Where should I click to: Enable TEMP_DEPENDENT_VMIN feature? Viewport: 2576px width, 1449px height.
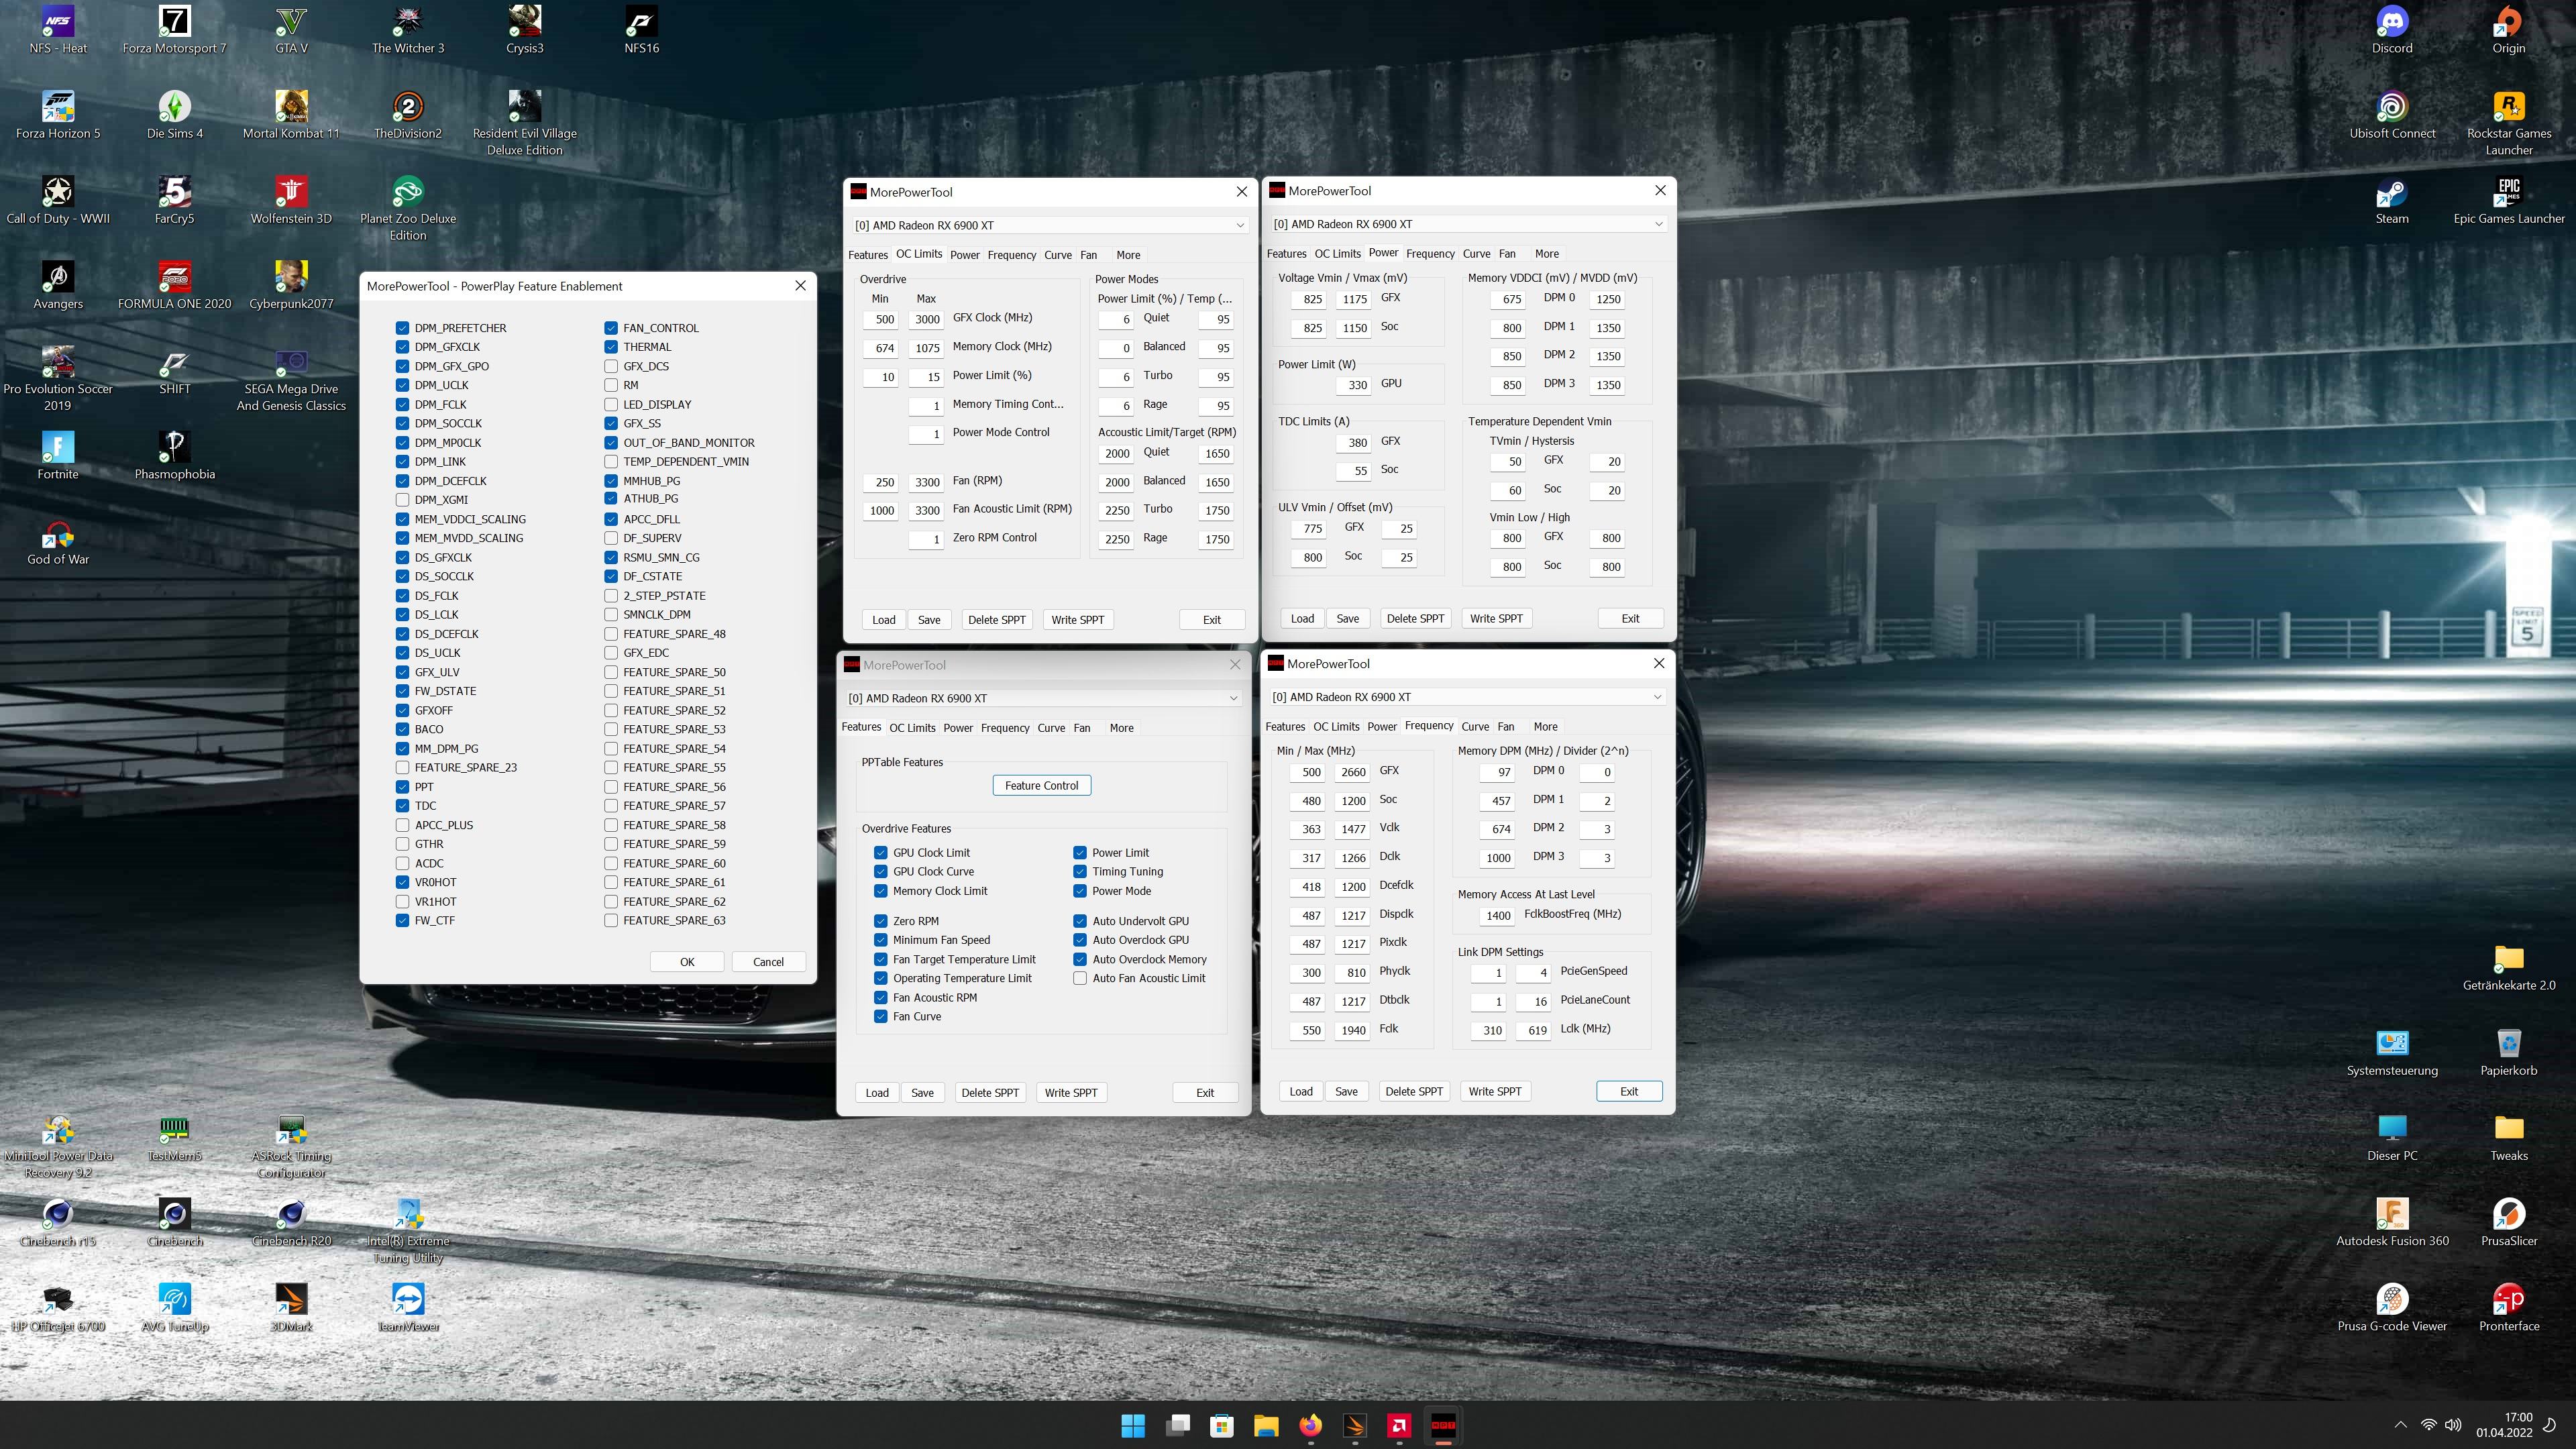[611, 462]
